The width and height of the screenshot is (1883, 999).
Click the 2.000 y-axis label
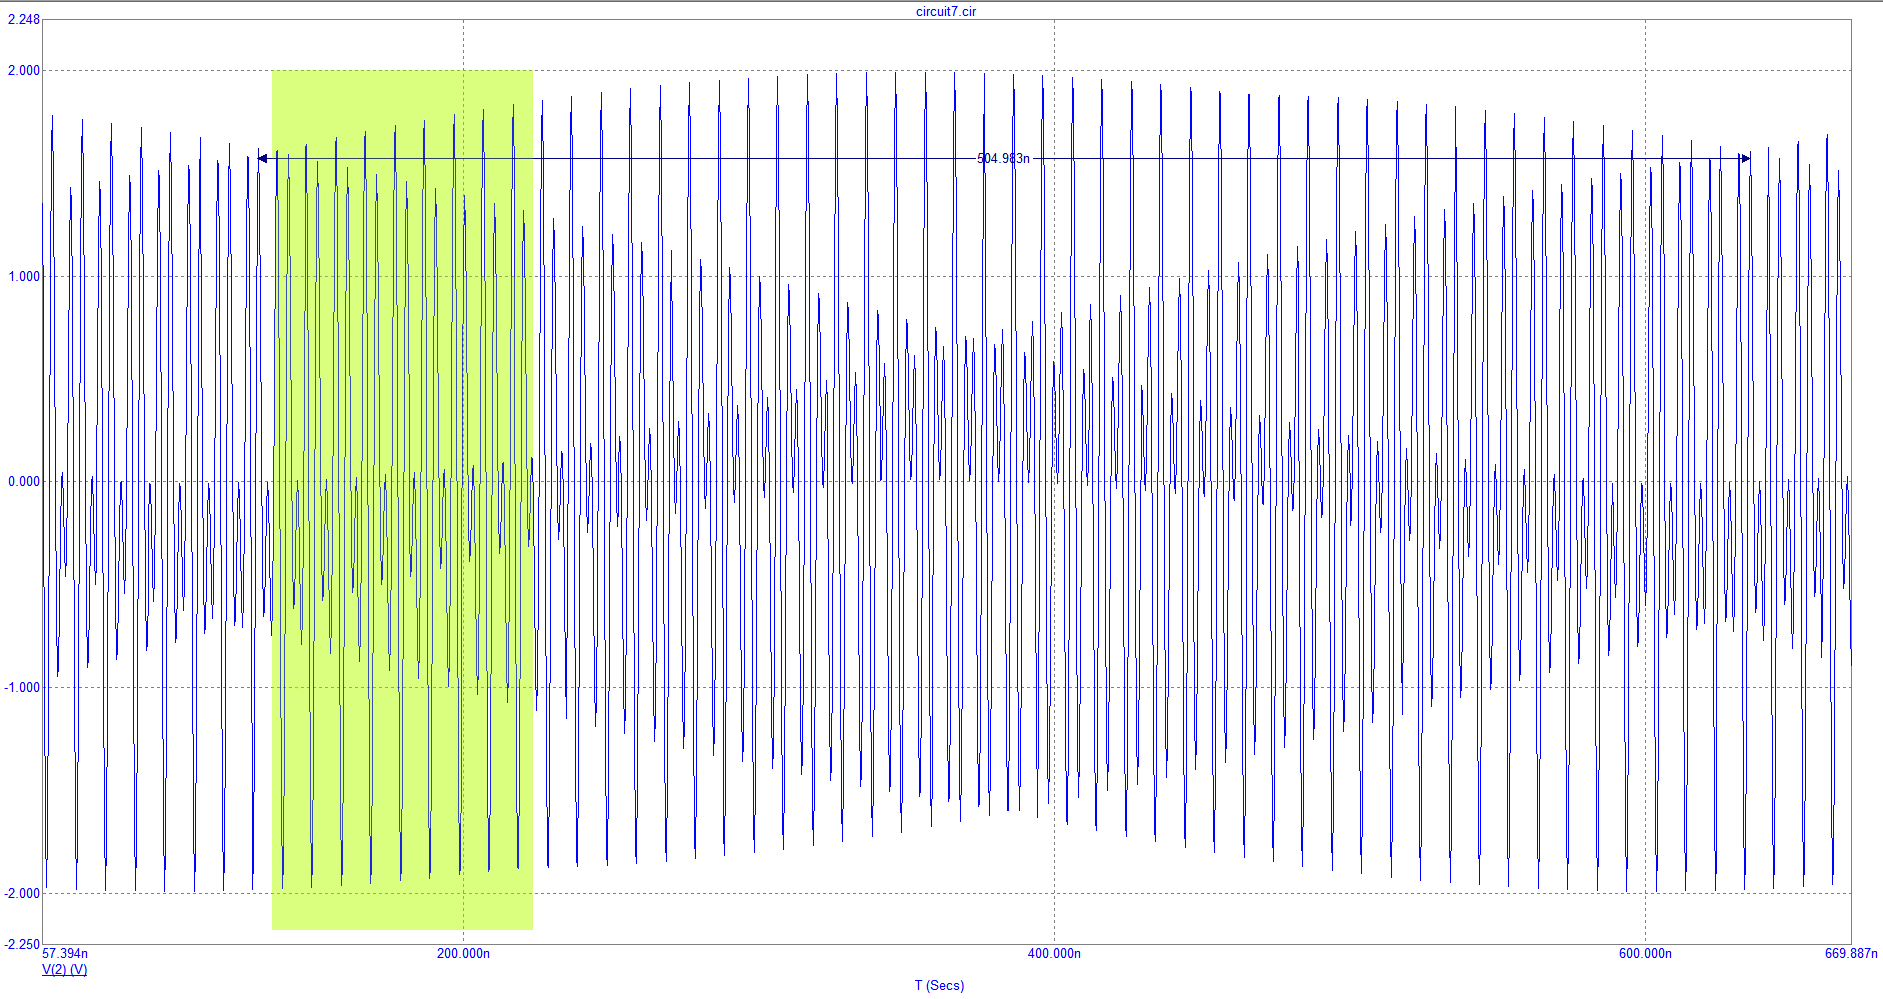24,70
